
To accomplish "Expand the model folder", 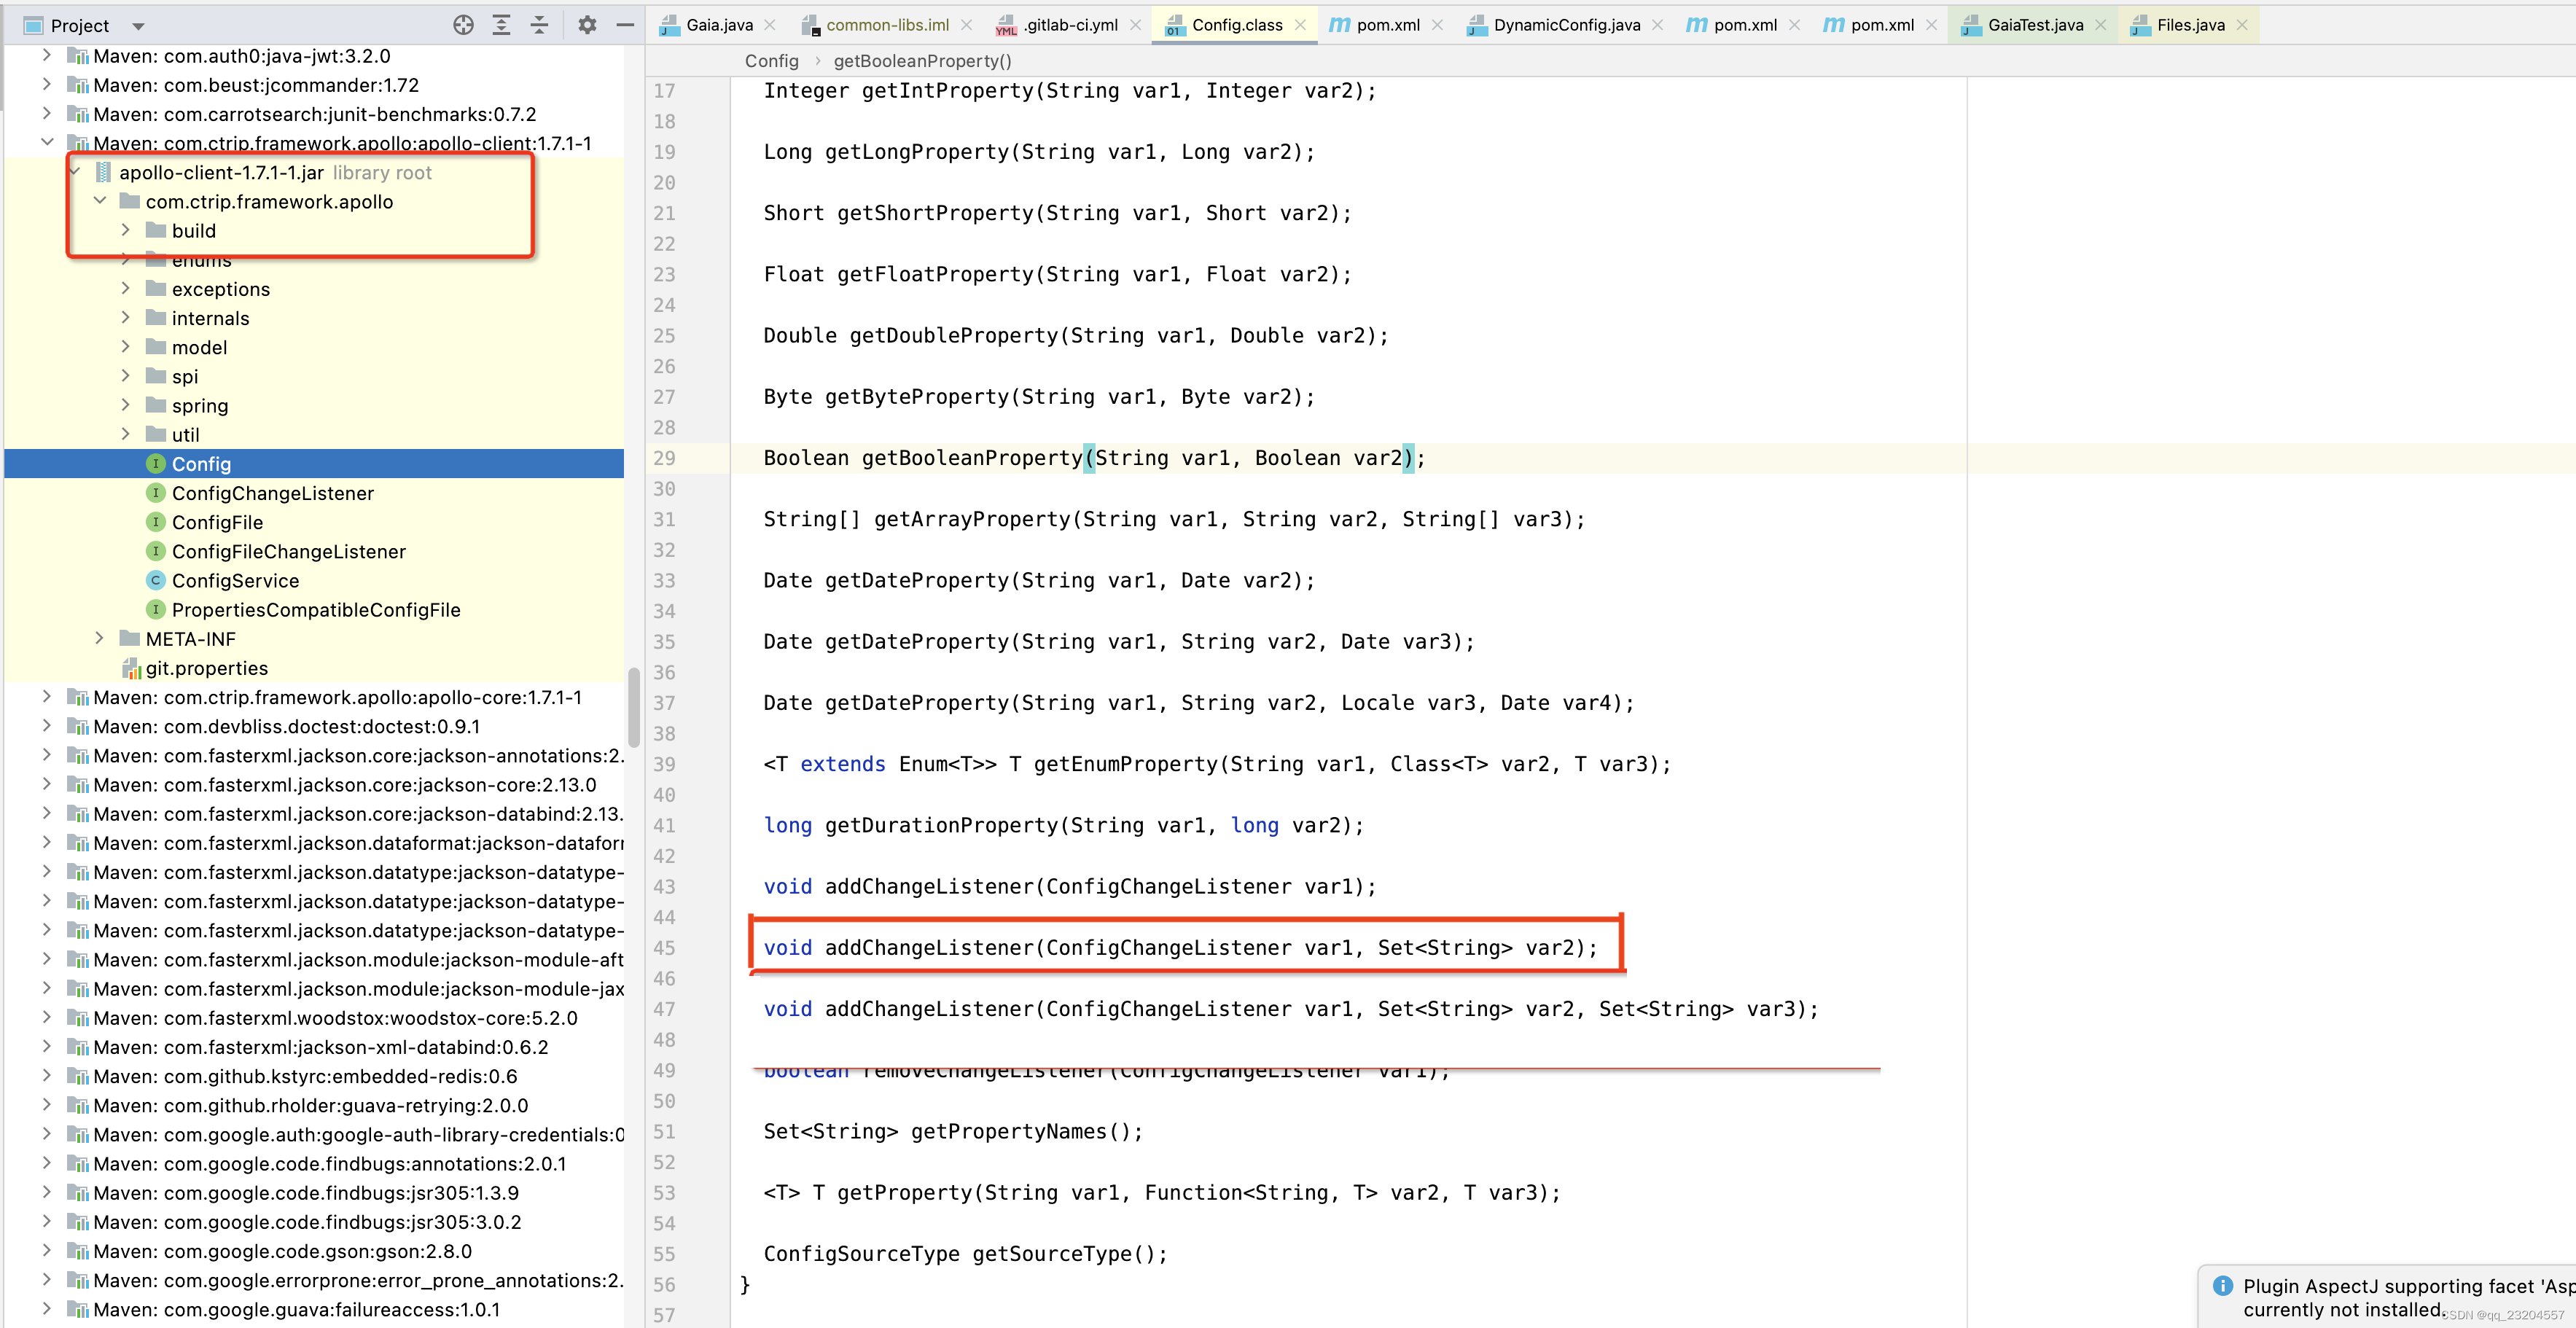I will 126,347.
